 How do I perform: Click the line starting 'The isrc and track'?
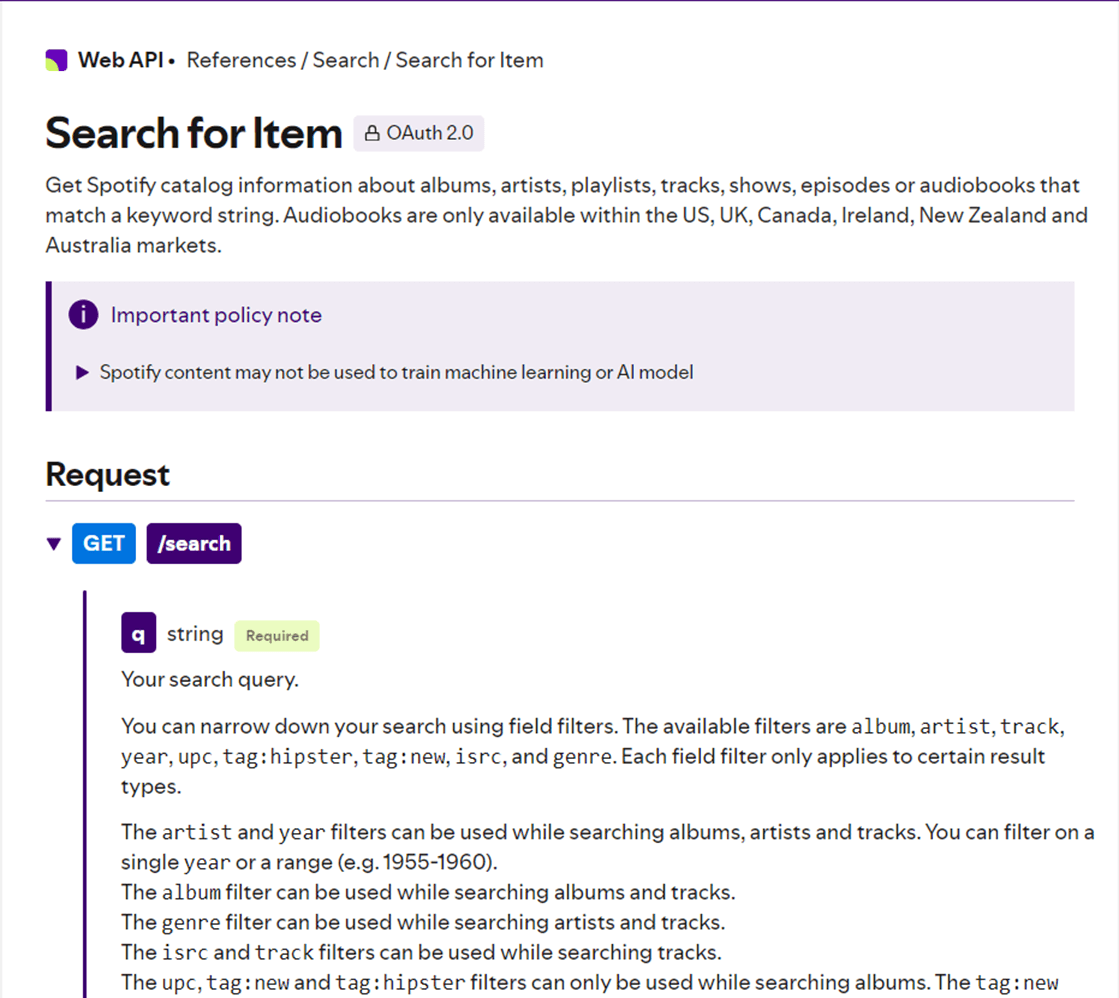(422, 952)
